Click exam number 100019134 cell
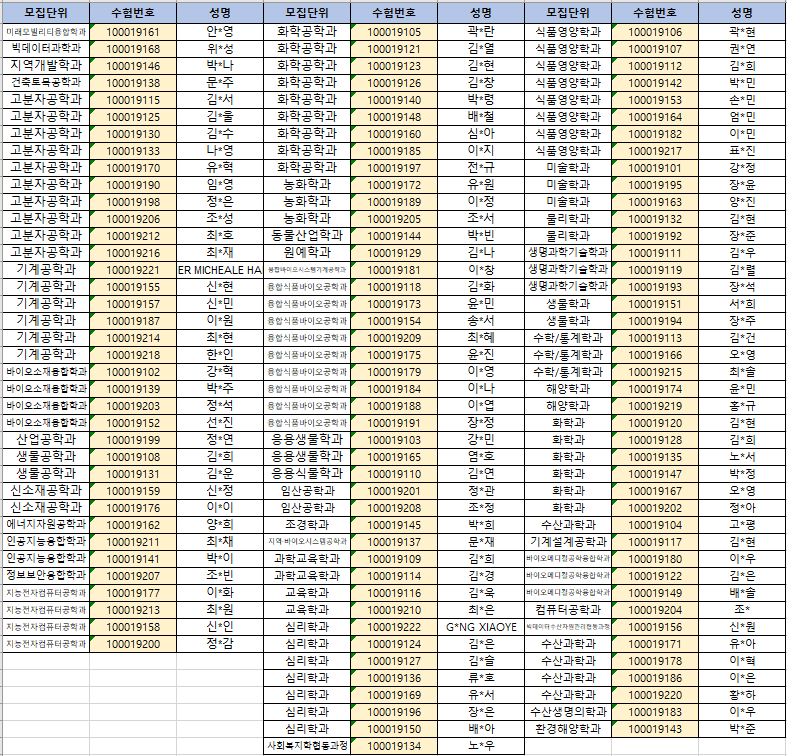The image size is (787, 756). [394, 746]
